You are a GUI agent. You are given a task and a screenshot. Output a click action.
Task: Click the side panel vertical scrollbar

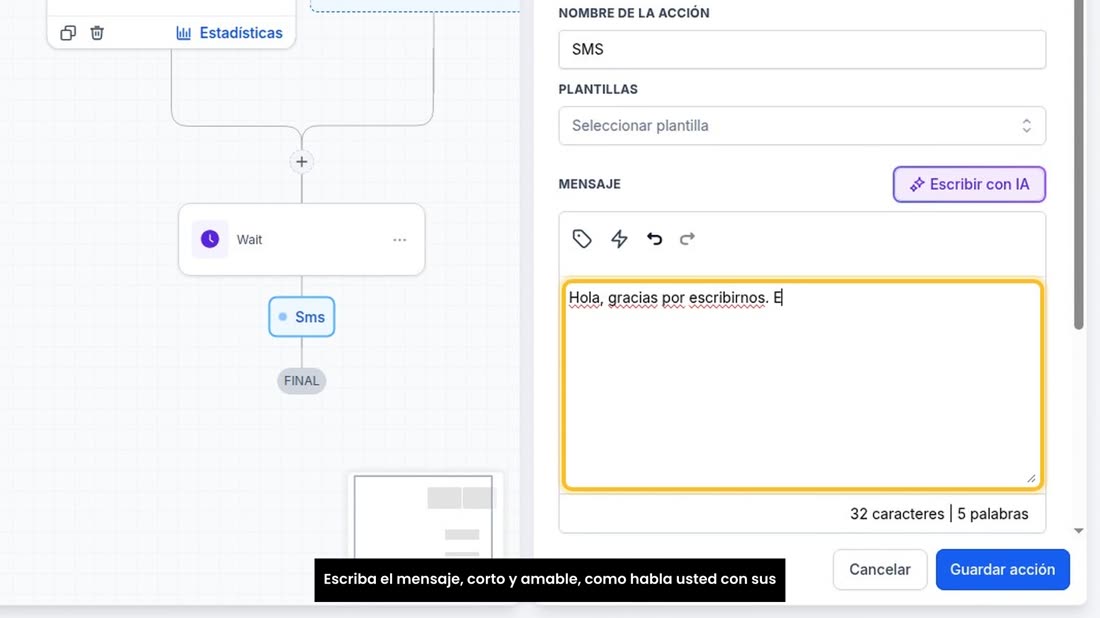[x=1079, y=165]
